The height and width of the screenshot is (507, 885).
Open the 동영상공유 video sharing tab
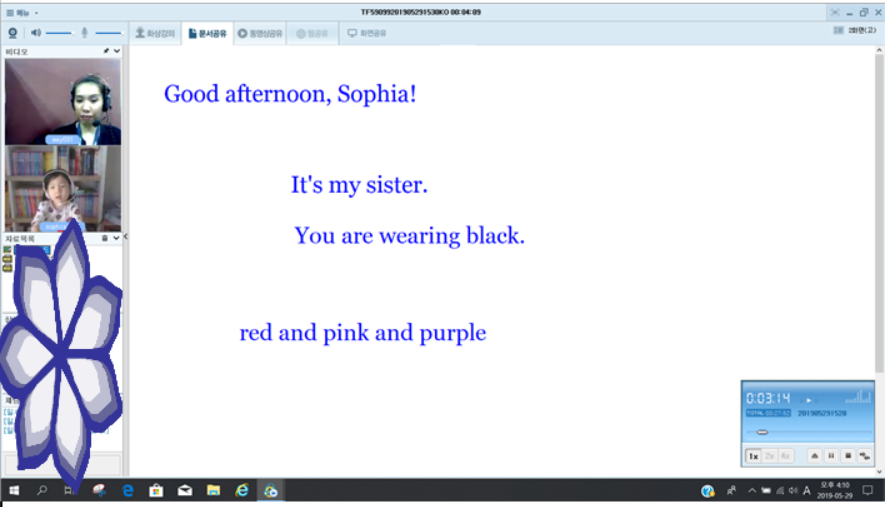click(x=262, y=33)
